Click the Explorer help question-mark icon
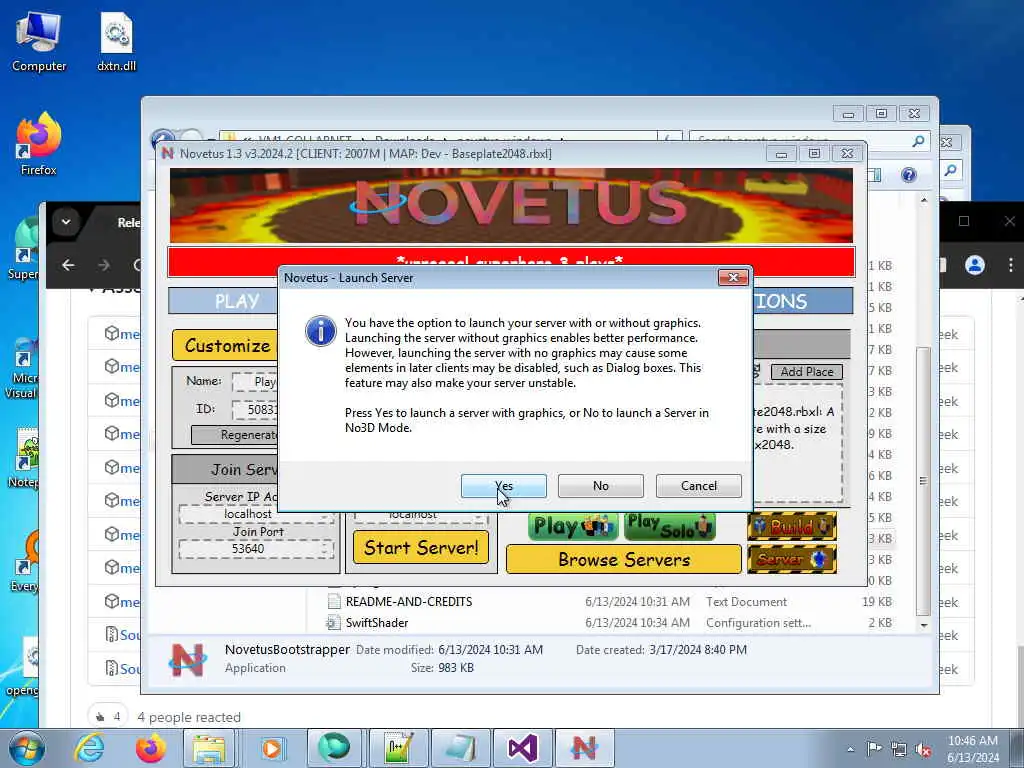This screenshot has height=768, width=1024. (x=908, y=175)
